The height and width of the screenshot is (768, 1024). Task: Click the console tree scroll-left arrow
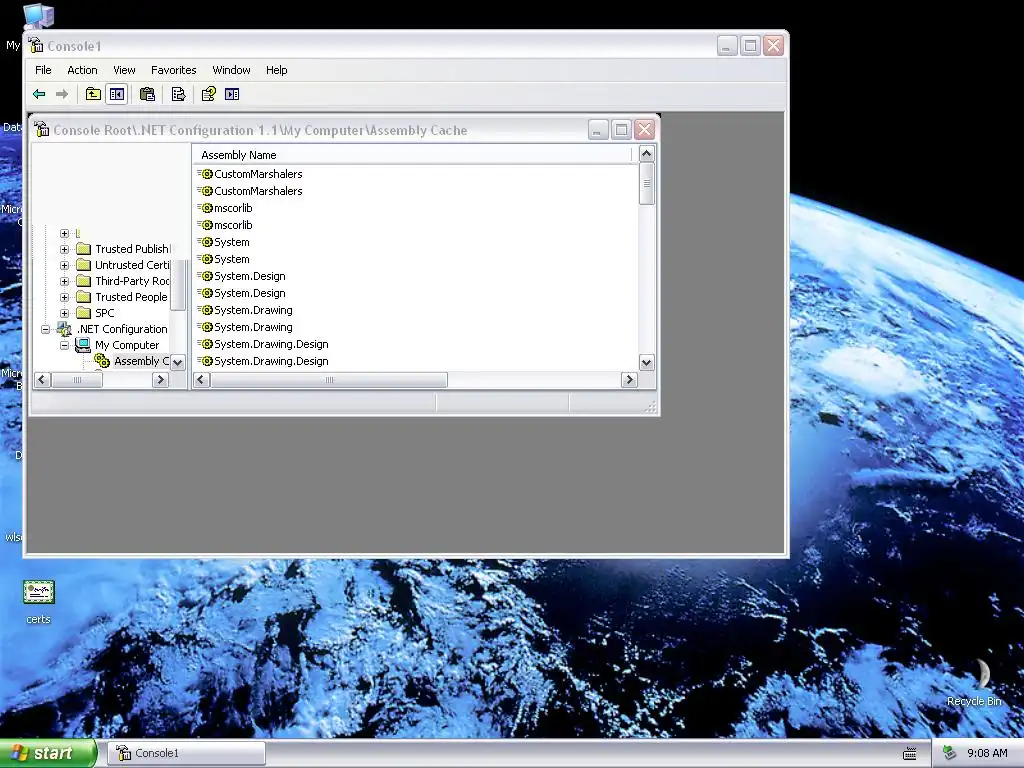coord(42,379)
